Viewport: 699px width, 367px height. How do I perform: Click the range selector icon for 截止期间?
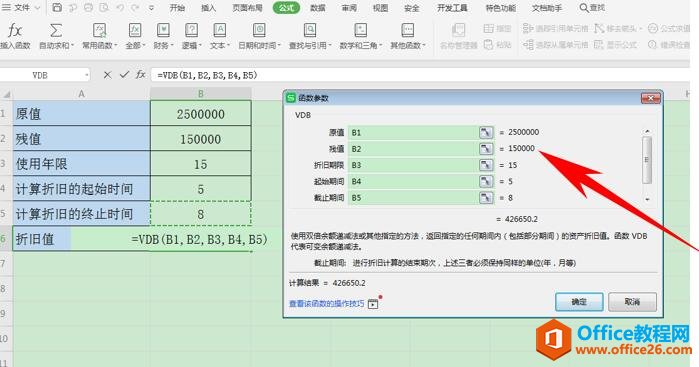click(x=486, y=198)
